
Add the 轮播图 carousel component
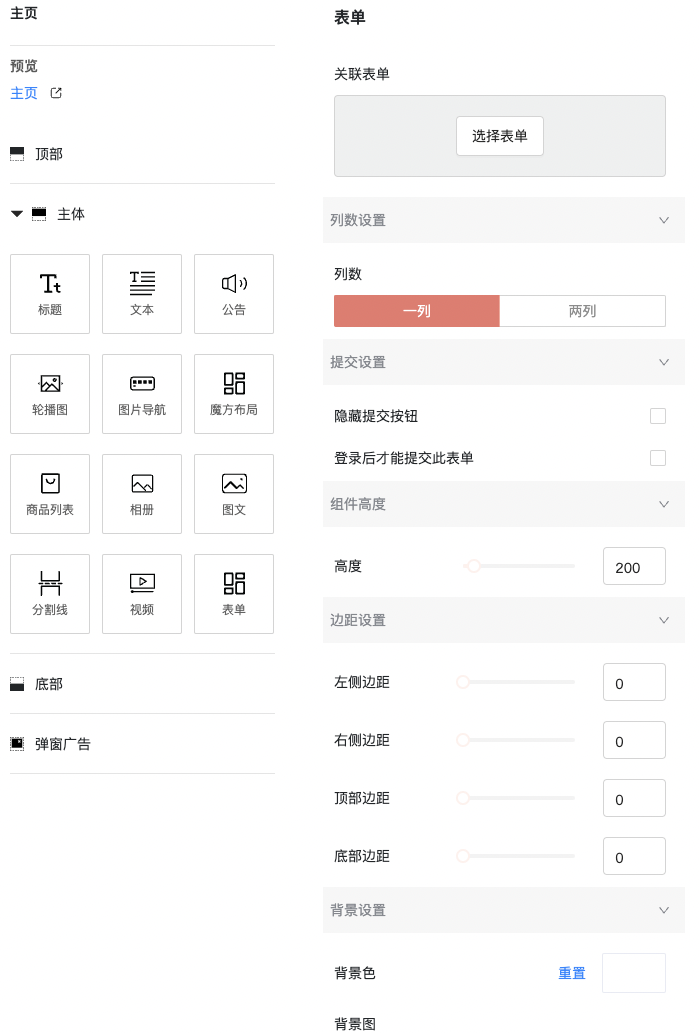tap(50, 394)
